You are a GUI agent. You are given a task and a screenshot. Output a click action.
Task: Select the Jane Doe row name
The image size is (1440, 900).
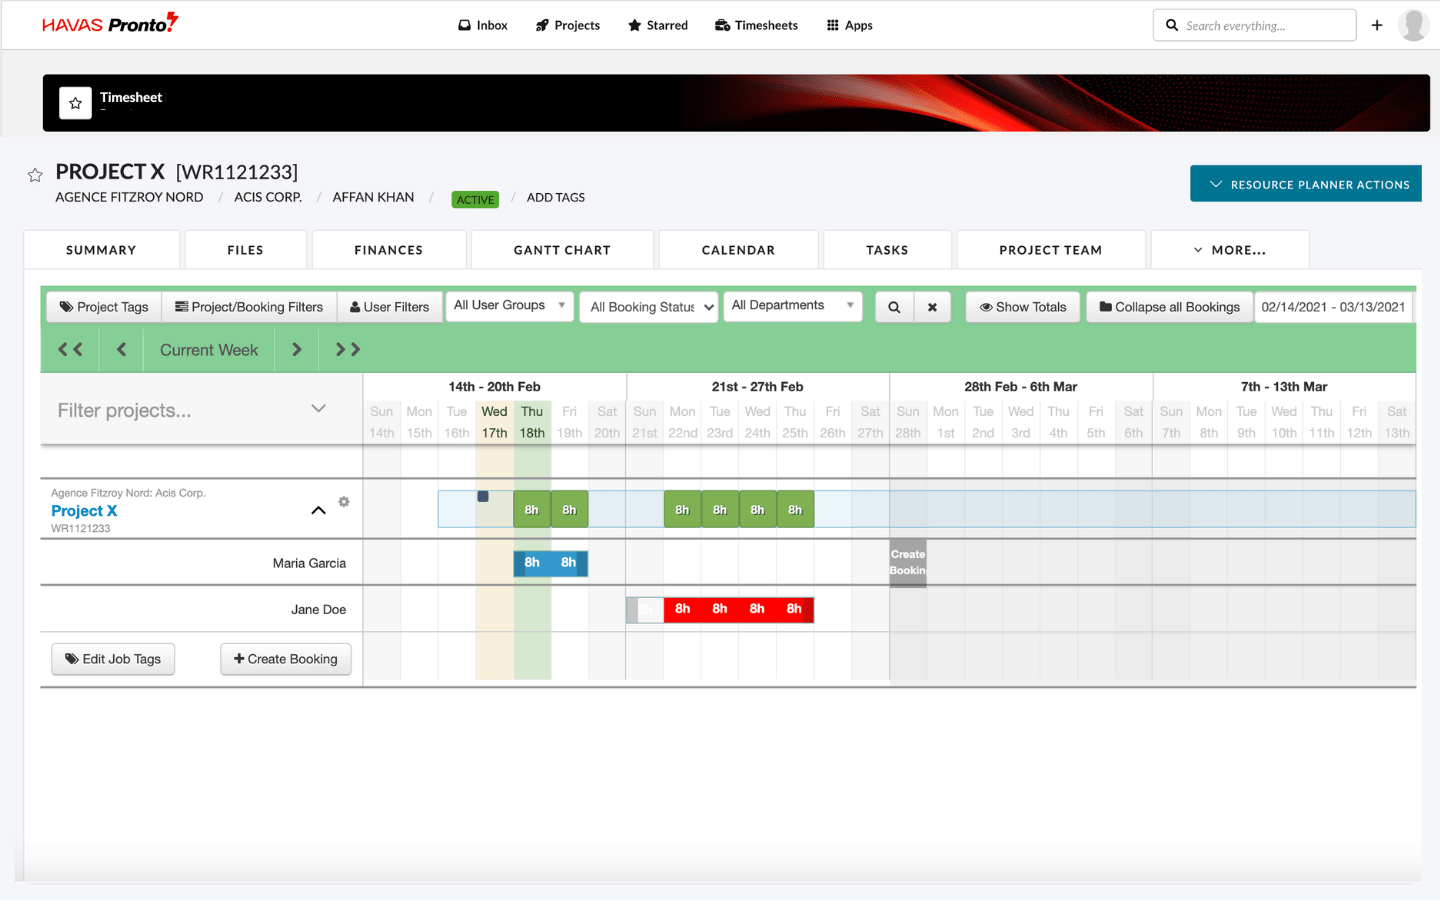(x=318, y=609)
